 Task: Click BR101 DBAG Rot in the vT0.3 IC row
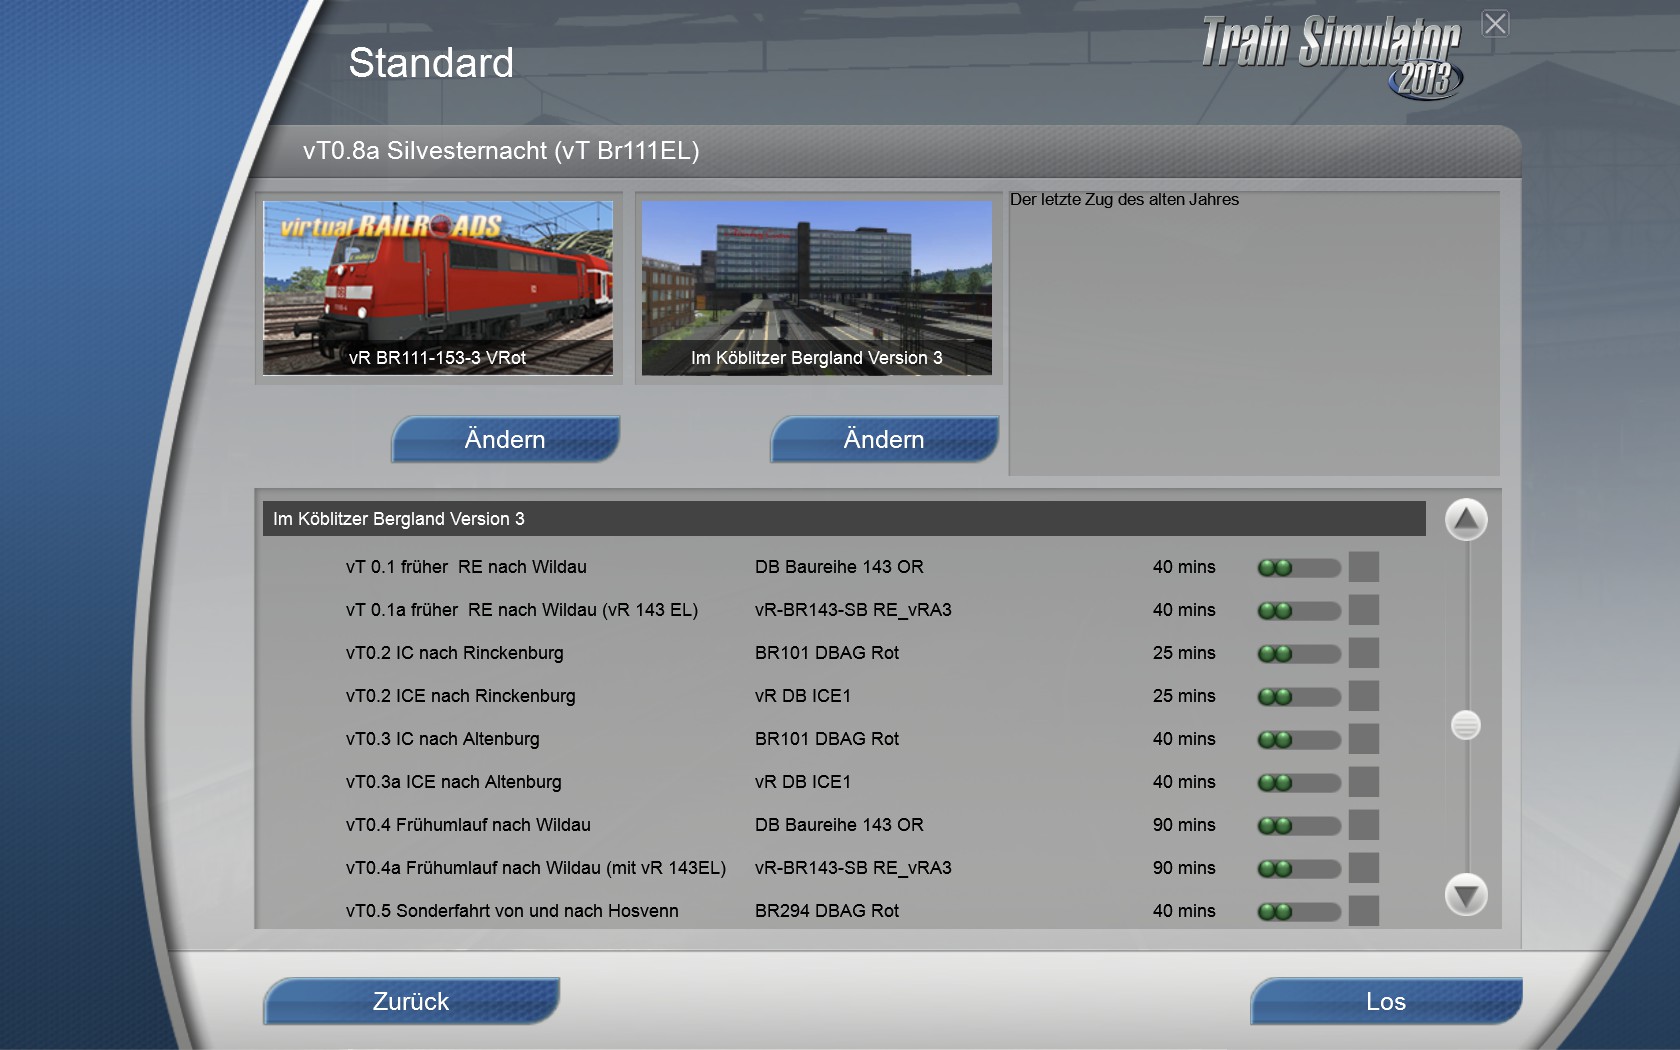(x=827, y=739)
